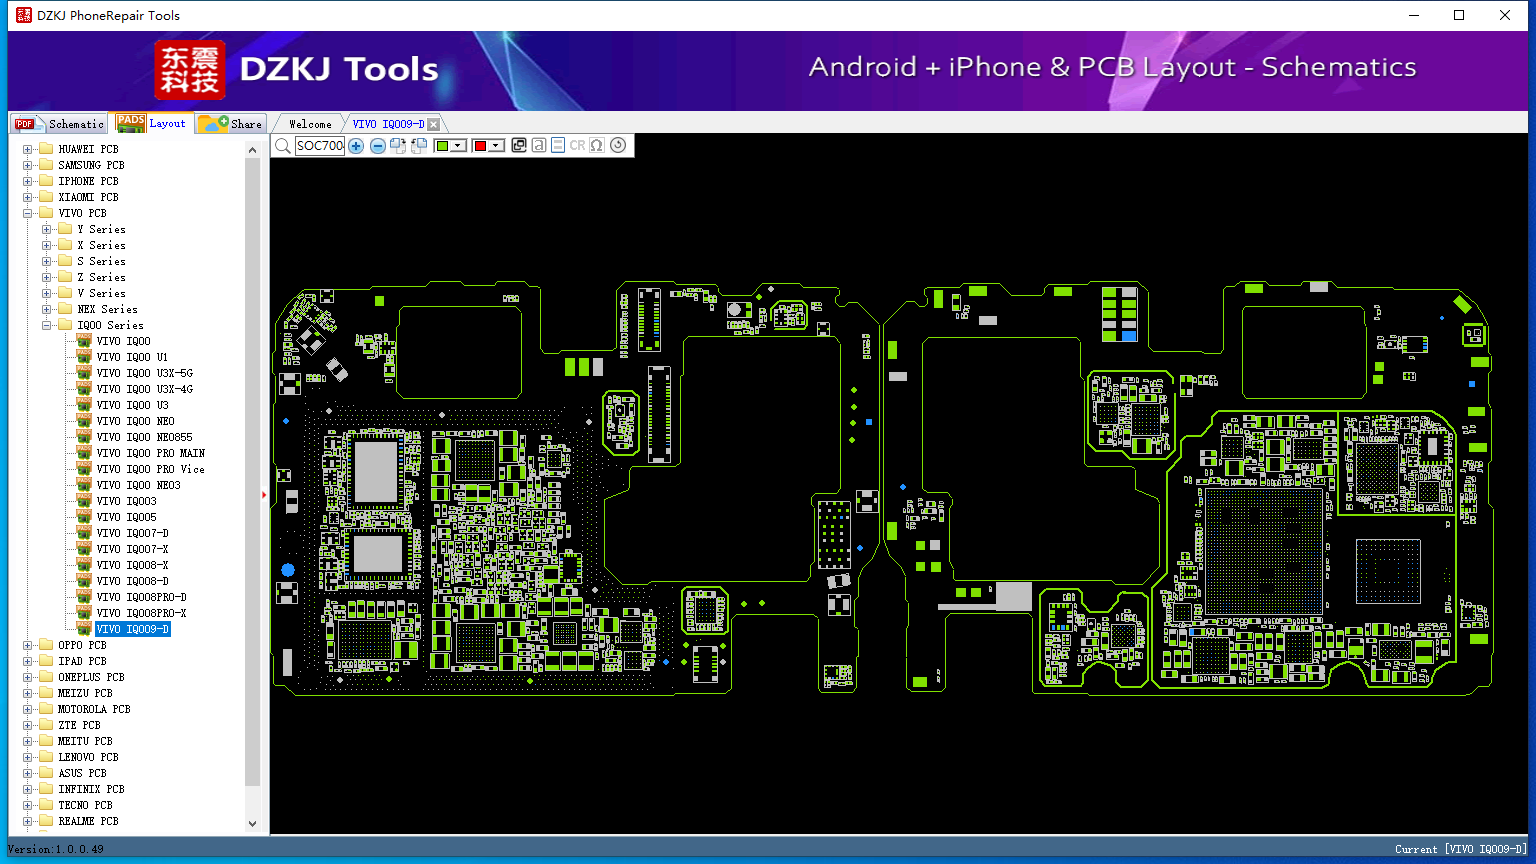Click the magnifier search icon in the toolbar
1536x864 pixels.
(x=283, y=146)
